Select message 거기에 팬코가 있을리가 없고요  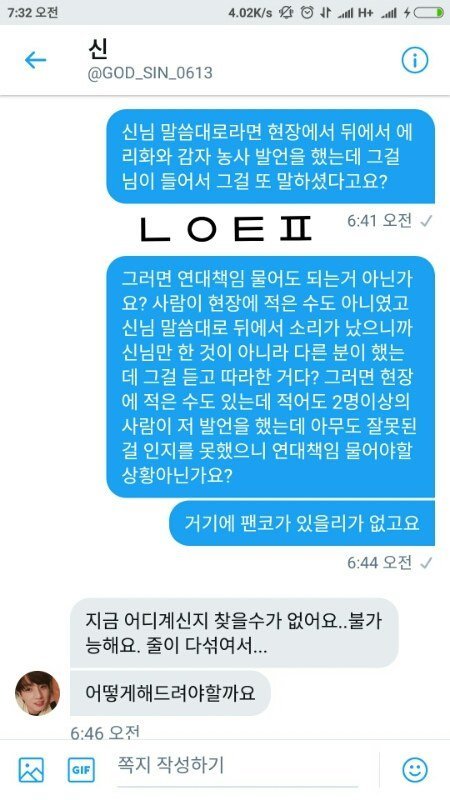coord(302,523)
